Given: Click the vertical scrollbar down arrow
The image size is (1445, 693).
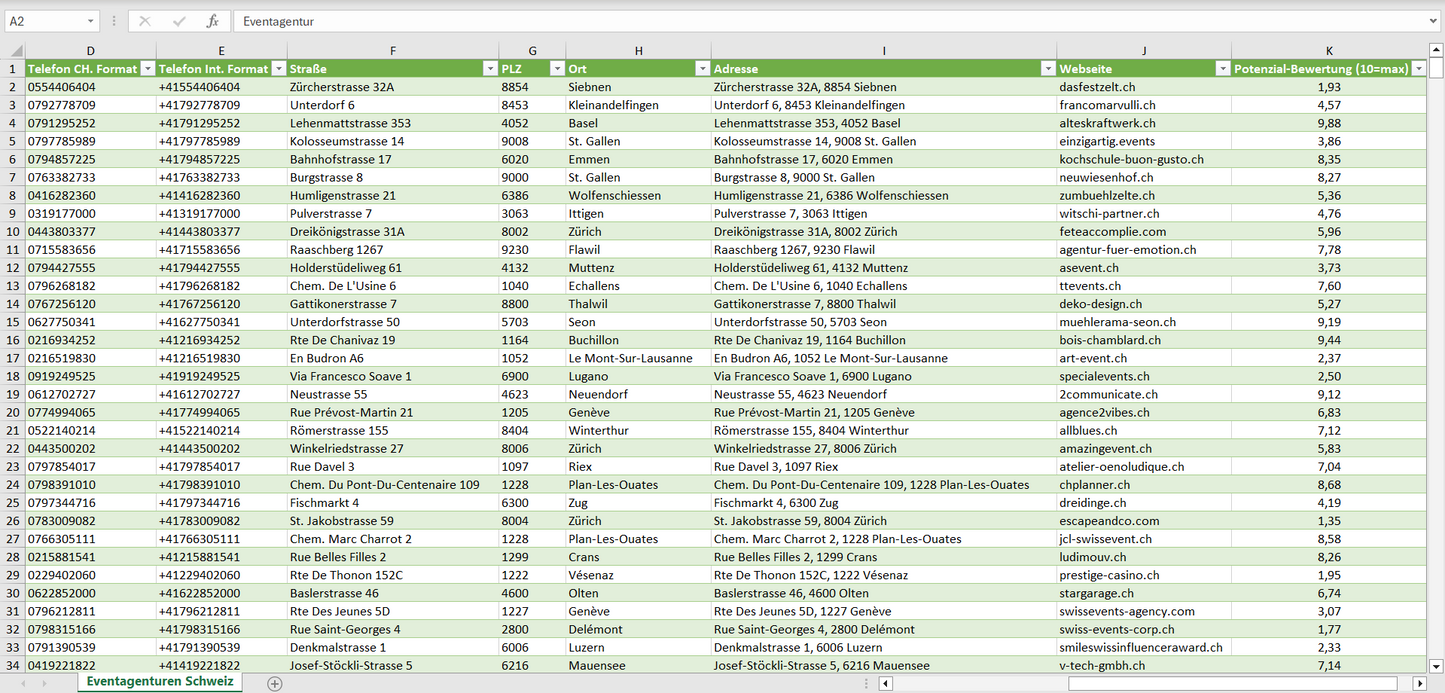Looking at the screenshot, I should point(1436,666).
